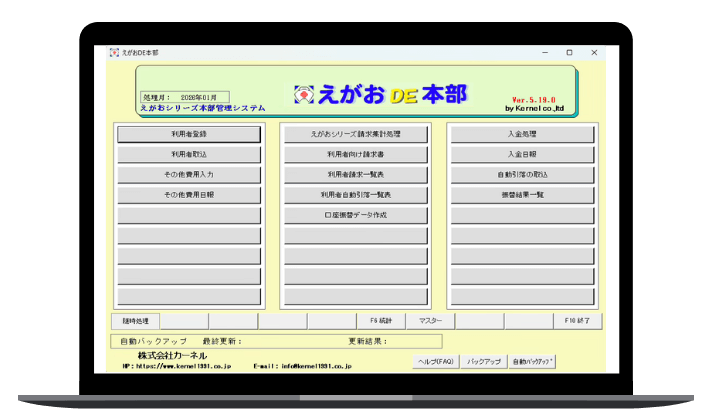Launch 口座振替データ作成
711x420 pixels.
(355, 215)
